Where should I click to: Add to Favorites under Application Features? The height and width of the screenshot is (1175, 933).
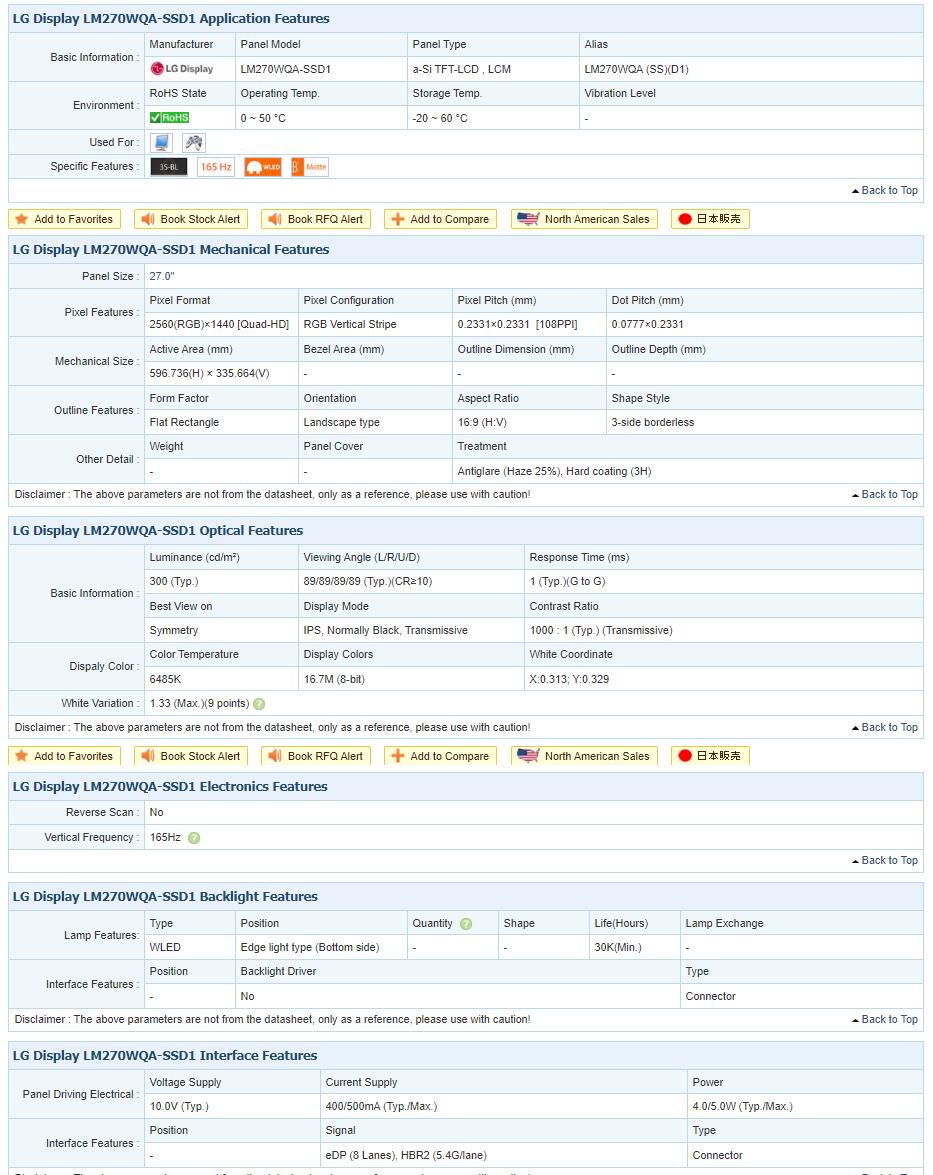coord(64,219)
